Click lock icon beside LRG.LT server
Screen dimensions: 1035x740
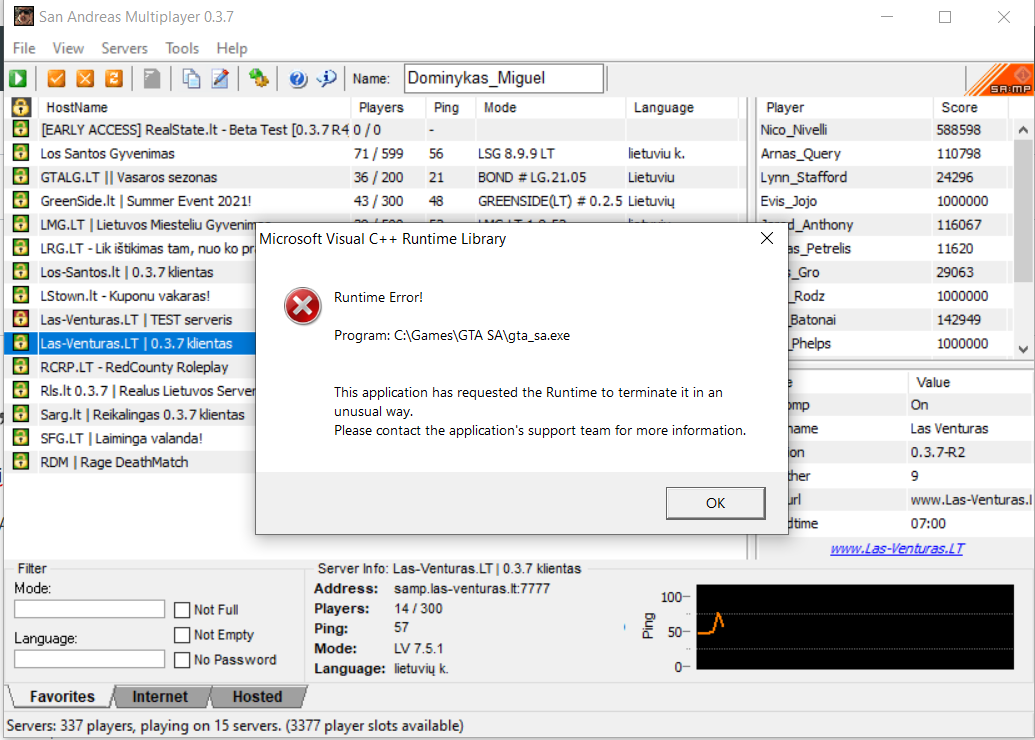pos(21,248)
